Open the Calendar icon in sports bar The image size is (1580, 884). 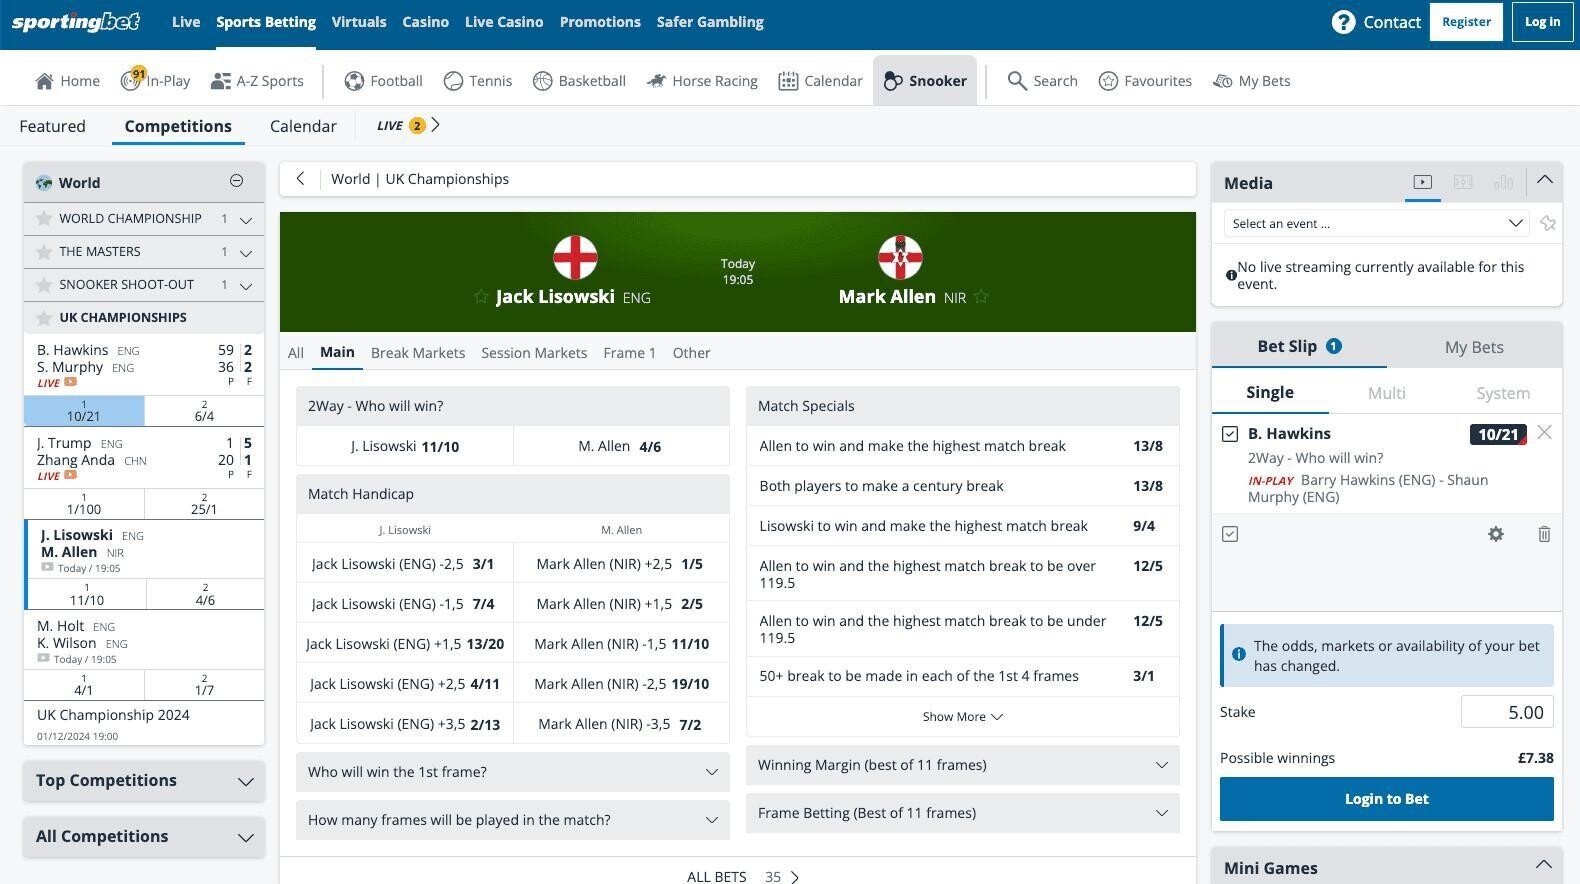pos(788,81)
